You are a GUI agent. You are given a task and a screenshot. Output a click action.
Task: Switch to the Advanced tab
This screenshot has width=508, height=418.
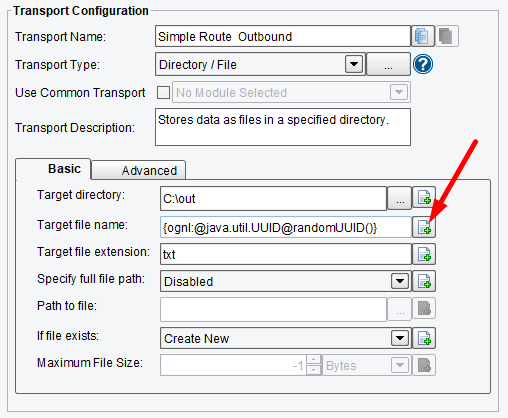[x=139, y=170]
